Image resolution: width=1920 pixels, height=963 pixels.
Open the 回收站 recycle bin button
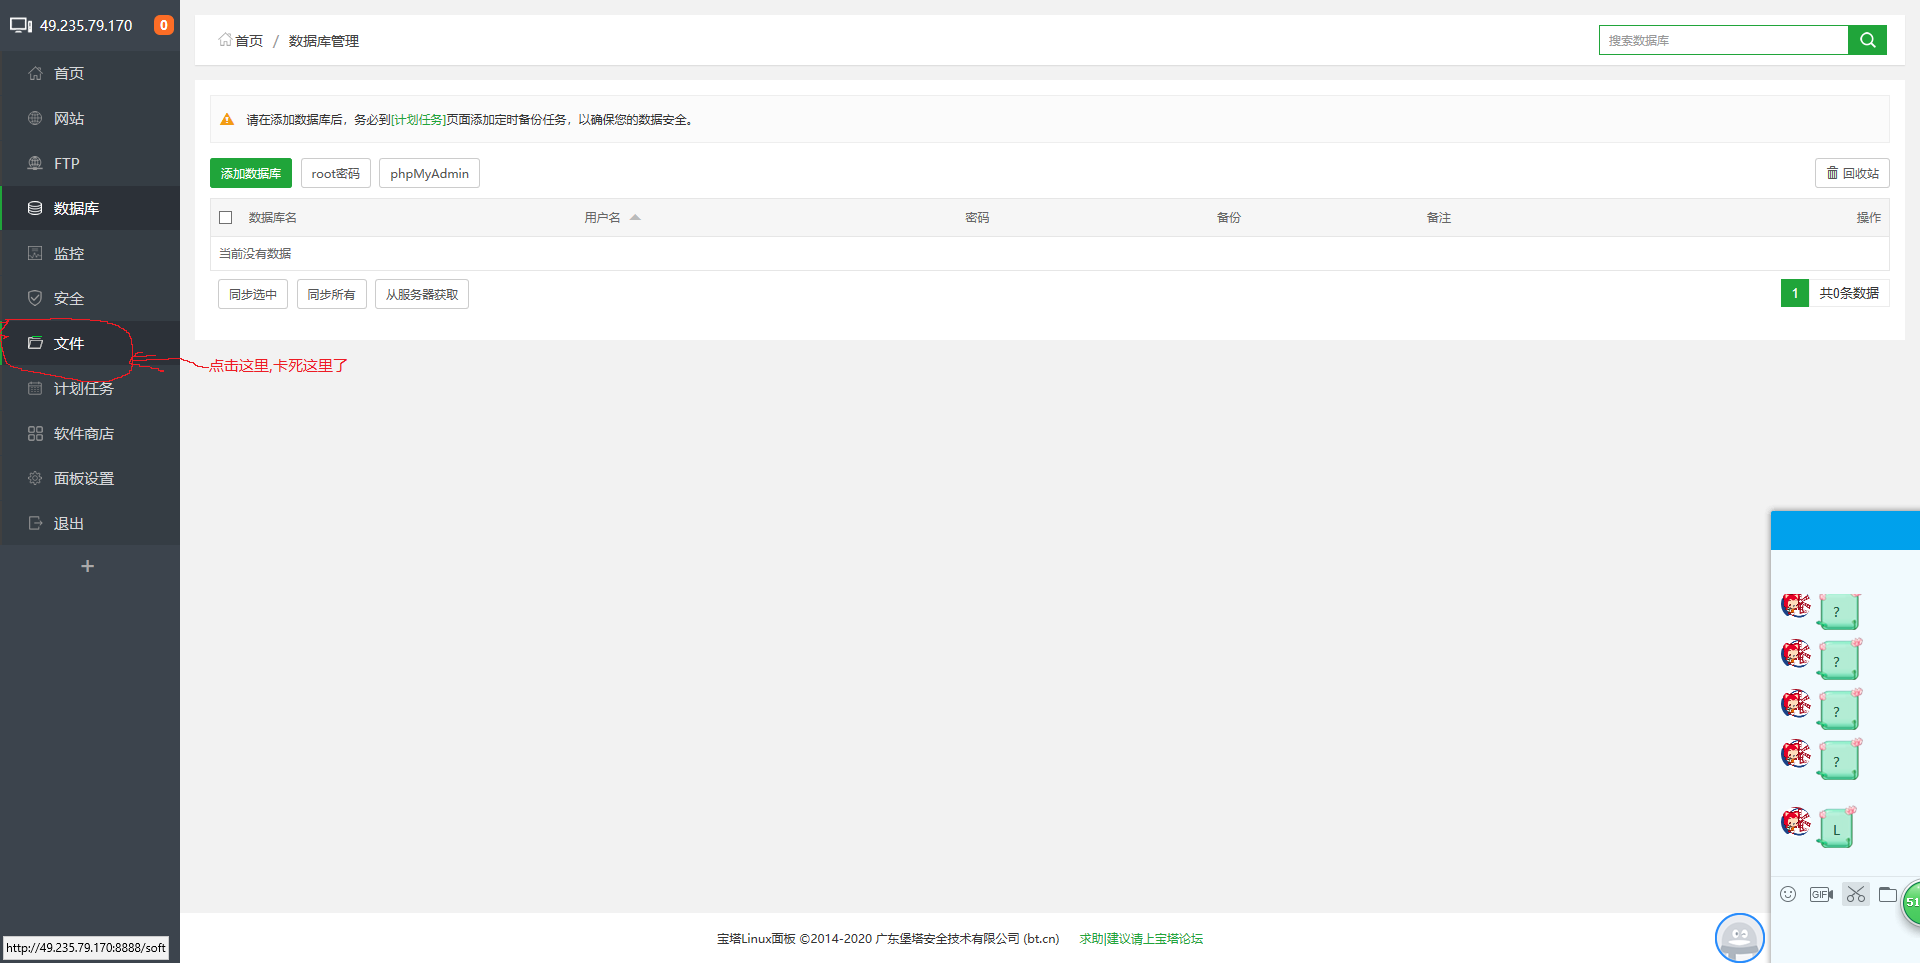[1852, 173]
